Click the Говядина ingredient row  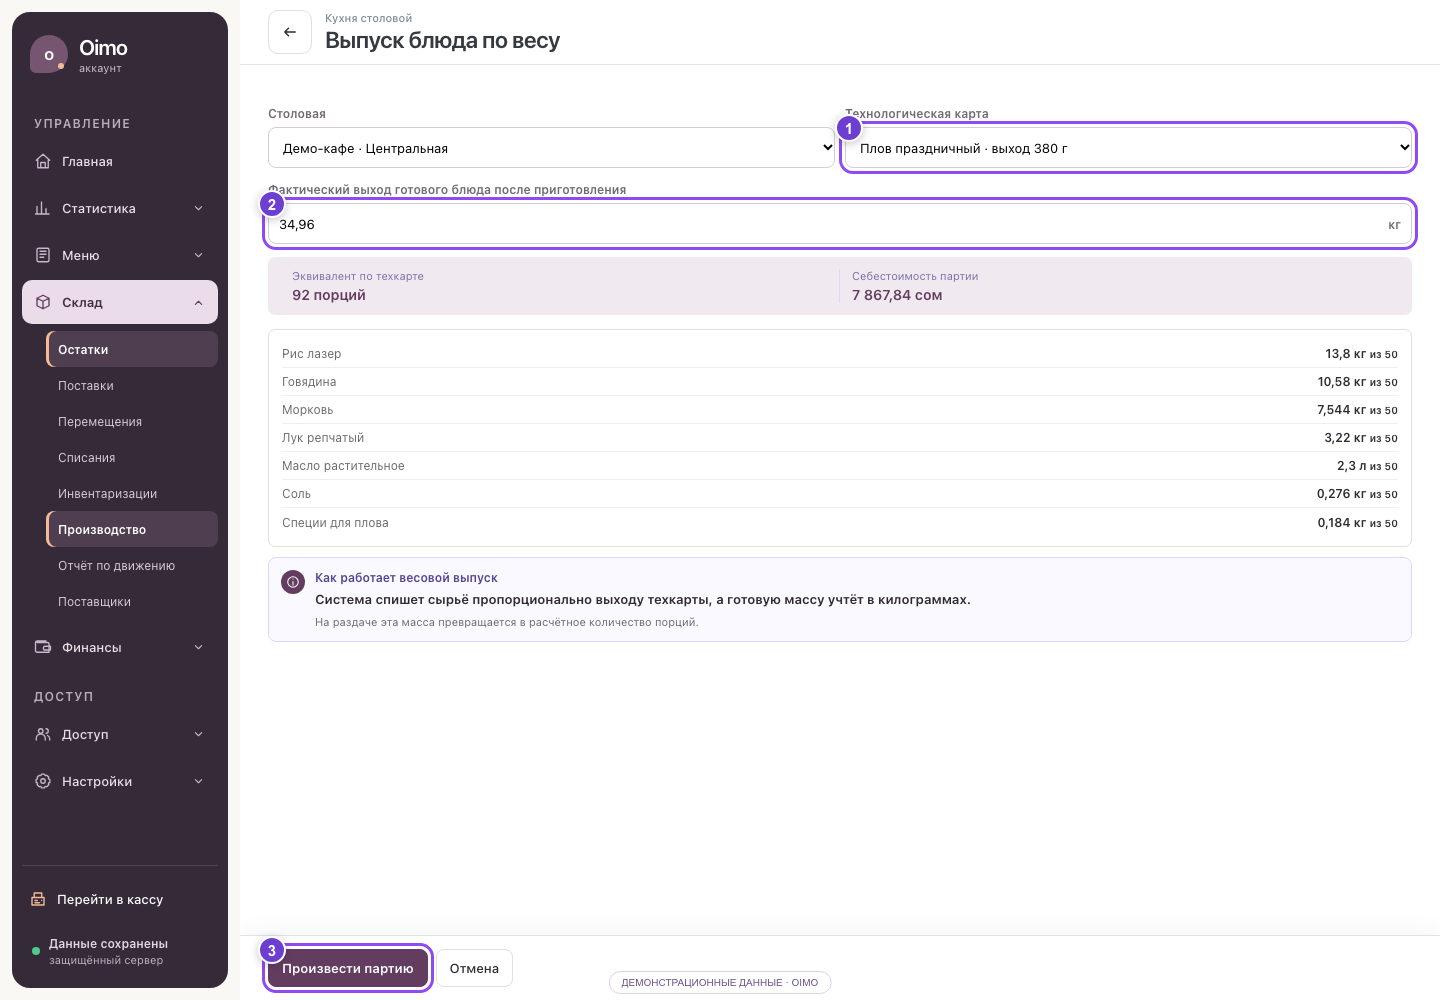coord(840,382)
